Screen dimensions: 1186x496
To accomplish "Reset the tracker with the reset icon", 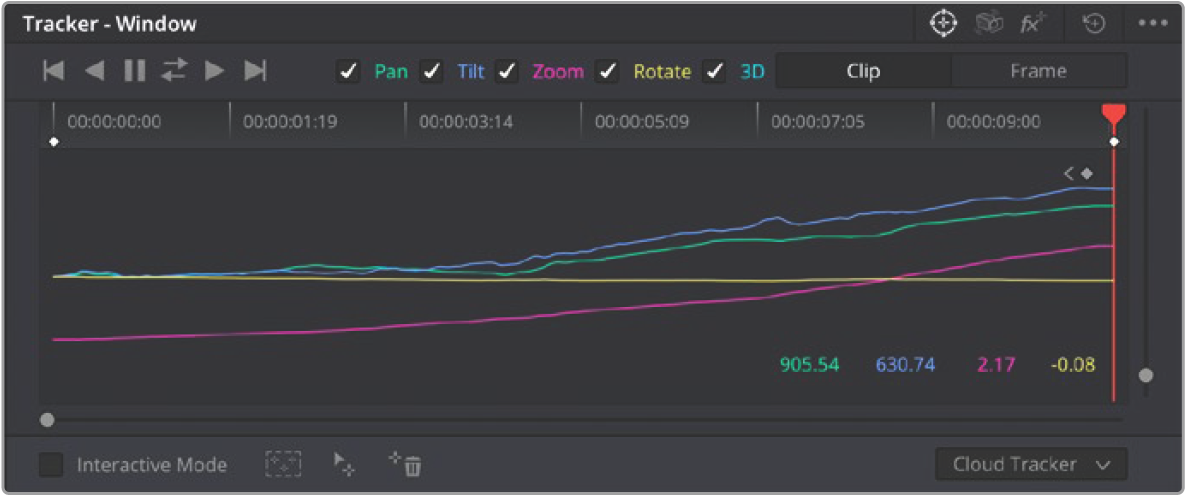I will [1094, 24].
